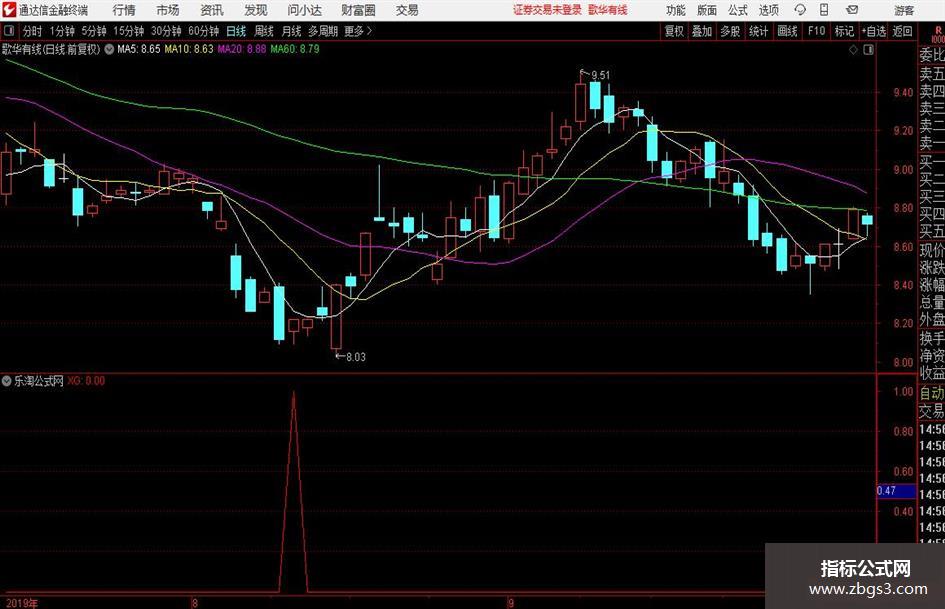Image resolution: width=945 pixels, height=609 pixels.
Task: Switch to 15分钟 period tab
Action: [128, 31]
